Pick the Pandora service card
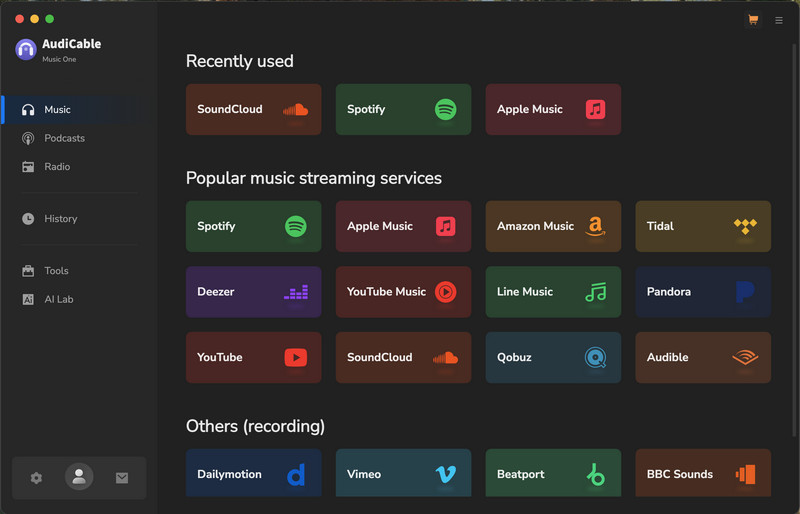This screenshot has height=514, width=800. (x=703, y=292)
